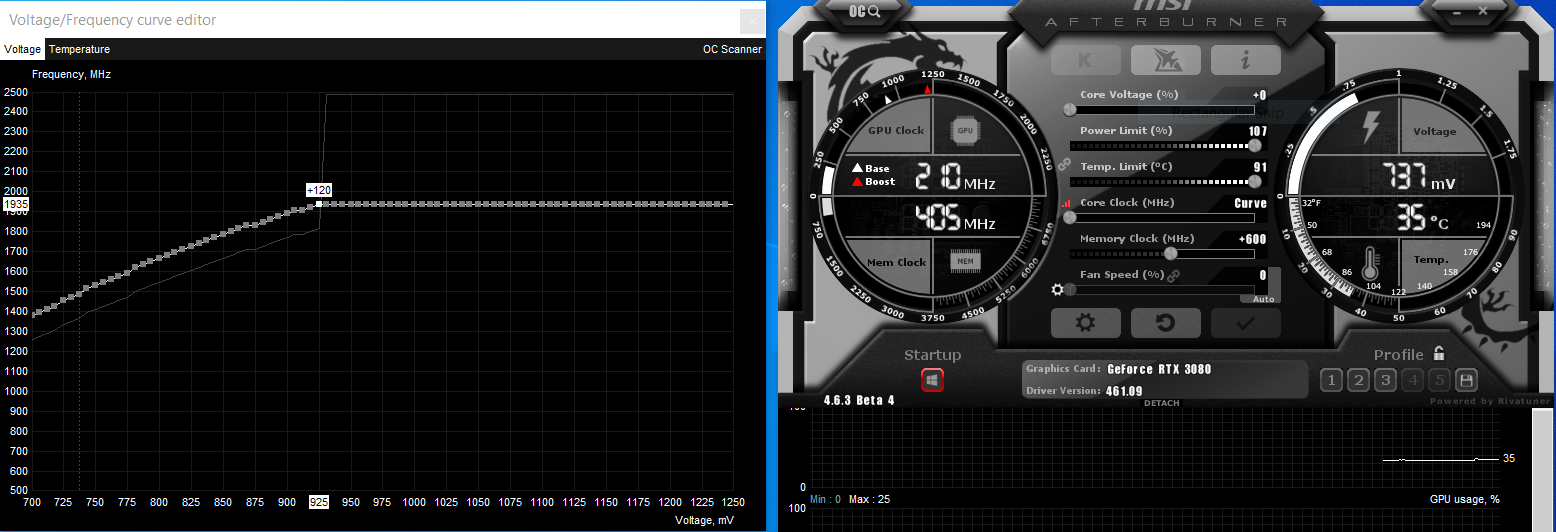Close the Voltage/Frequency curve editor window
This screenshot has width=1556, height=532.
[752, 20]
